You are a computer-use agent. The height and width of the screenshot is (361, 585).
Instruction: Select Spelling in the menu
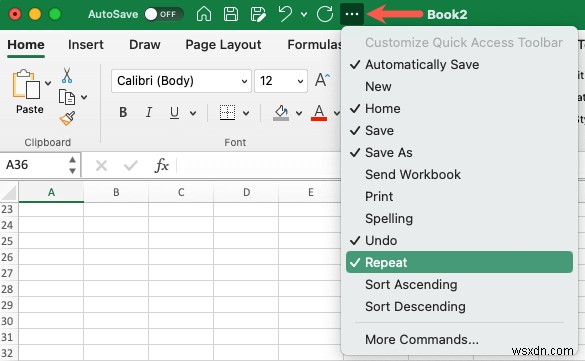pos(459,219)
